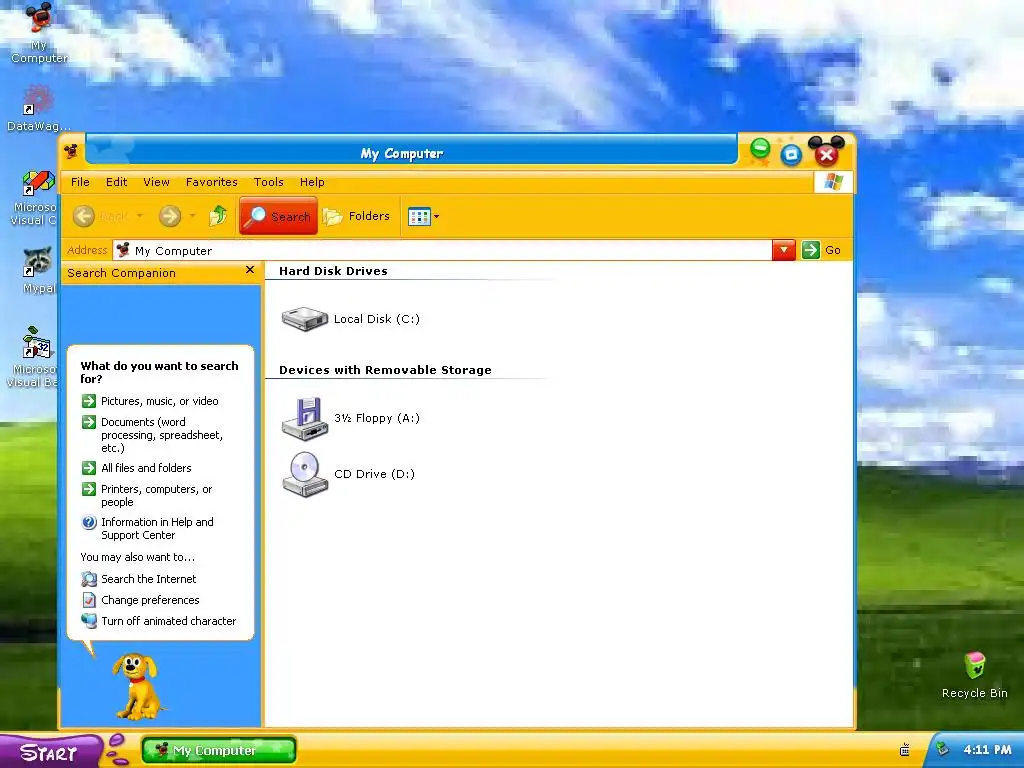Click the animated dog search character
This screenshot has width=1024, height=768.
(136, 686)
